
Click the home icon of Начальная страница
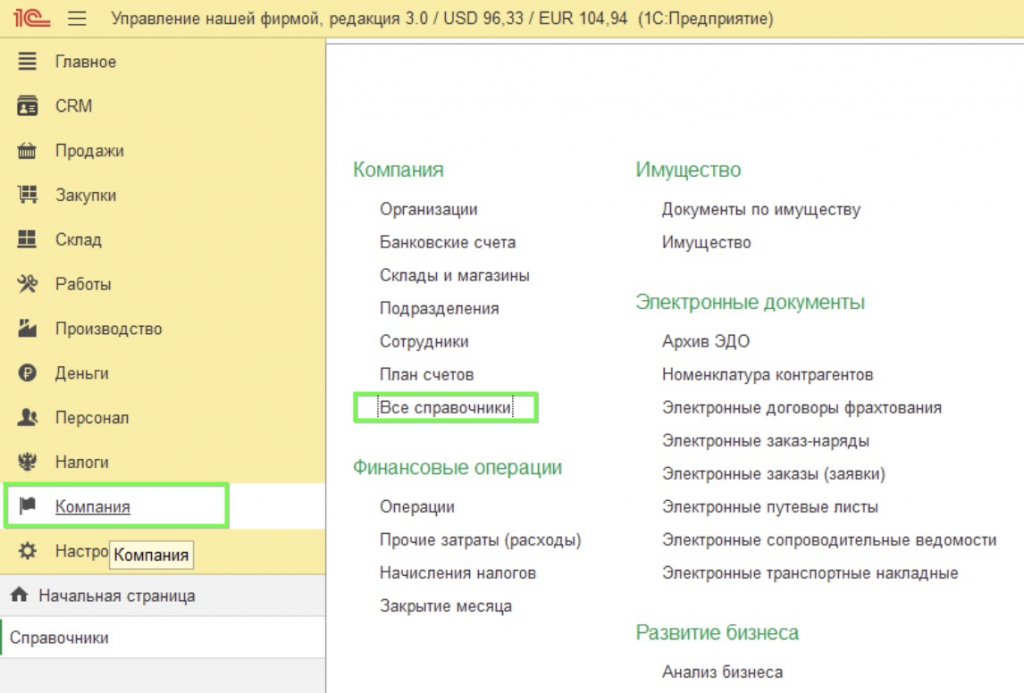click(x=19, y=594)
